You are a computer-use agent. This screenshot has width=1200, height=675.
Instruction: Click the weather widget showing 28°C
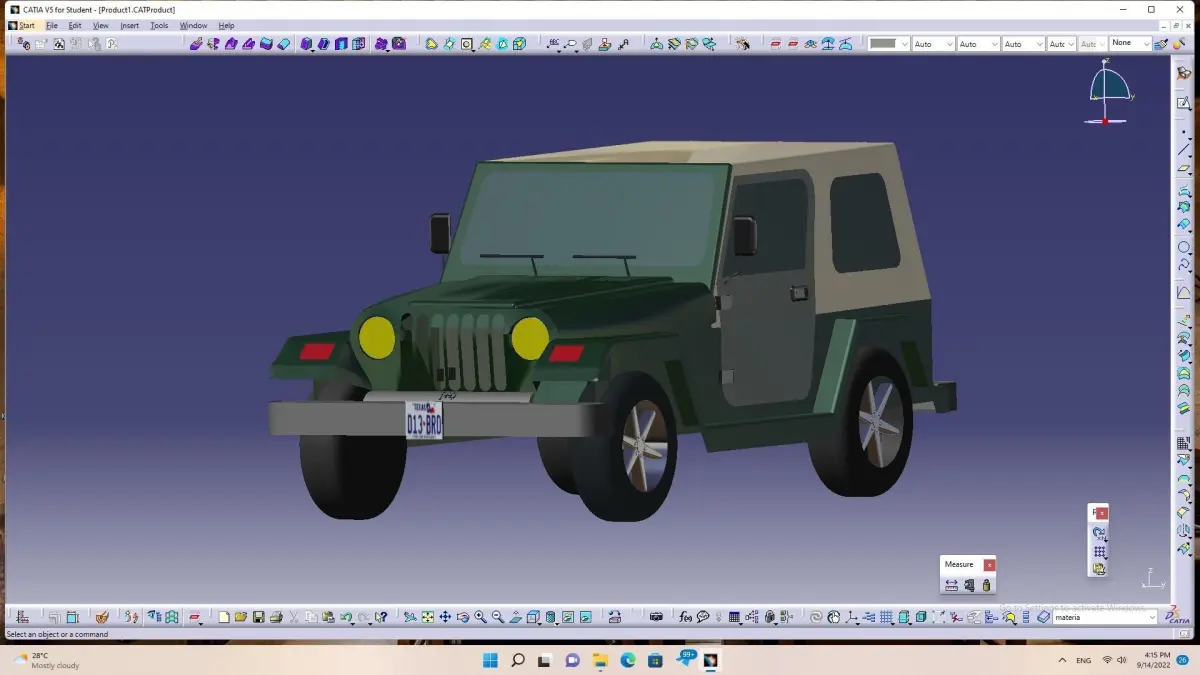[x=45, y=660]
